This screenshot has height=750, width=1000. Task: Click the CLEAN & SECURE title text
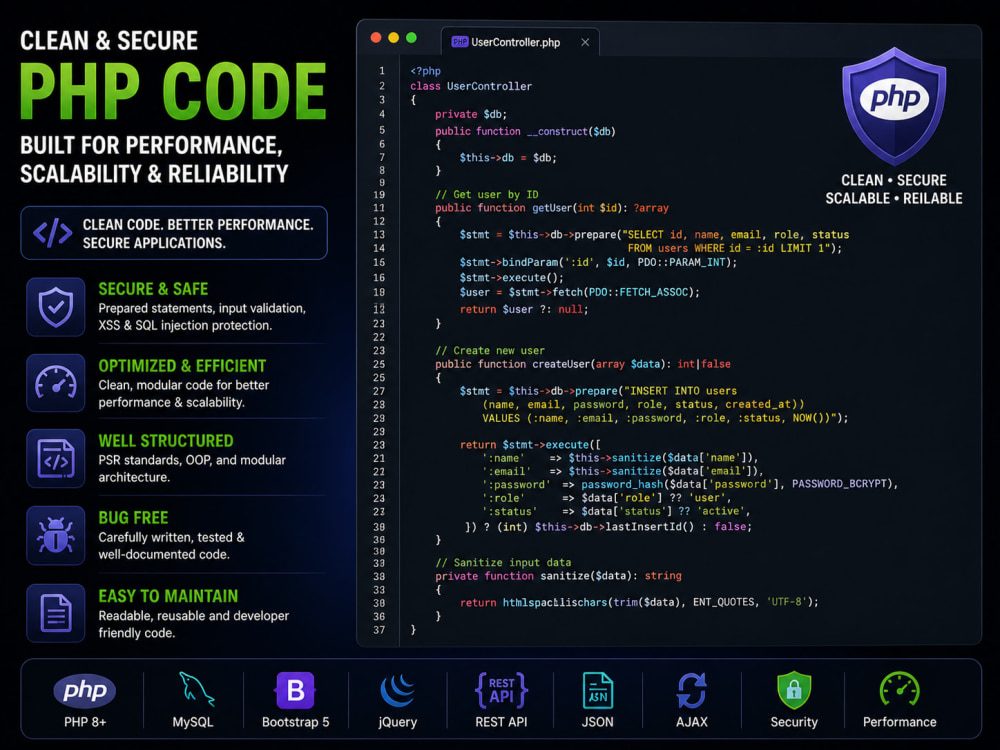(109, 41)
